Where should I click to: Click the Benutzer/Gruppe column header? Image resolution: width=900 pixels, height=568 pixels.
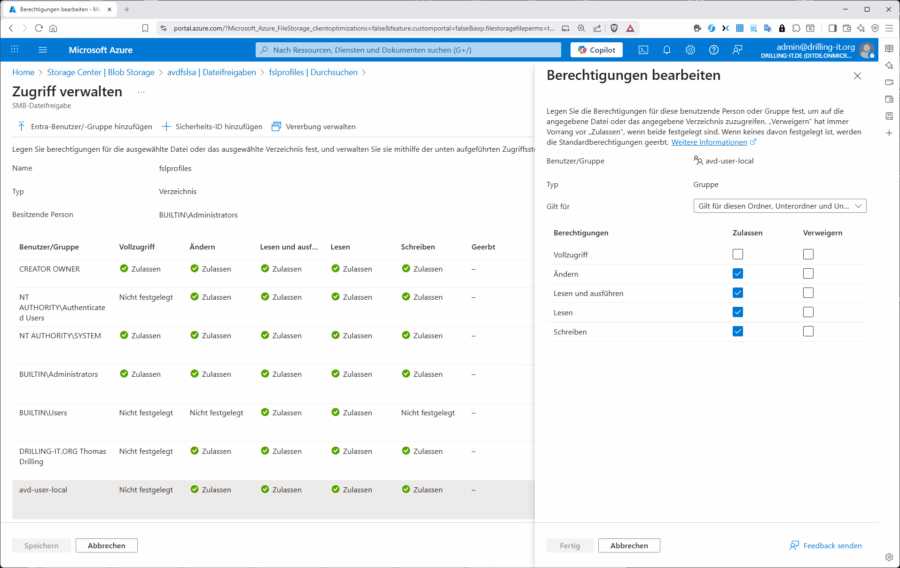coord(49,247)
